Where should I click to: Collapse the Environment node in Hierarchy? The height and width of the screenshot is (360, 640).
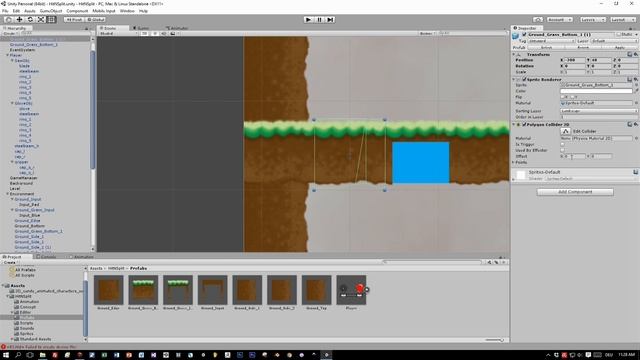(x=7, y=194)
